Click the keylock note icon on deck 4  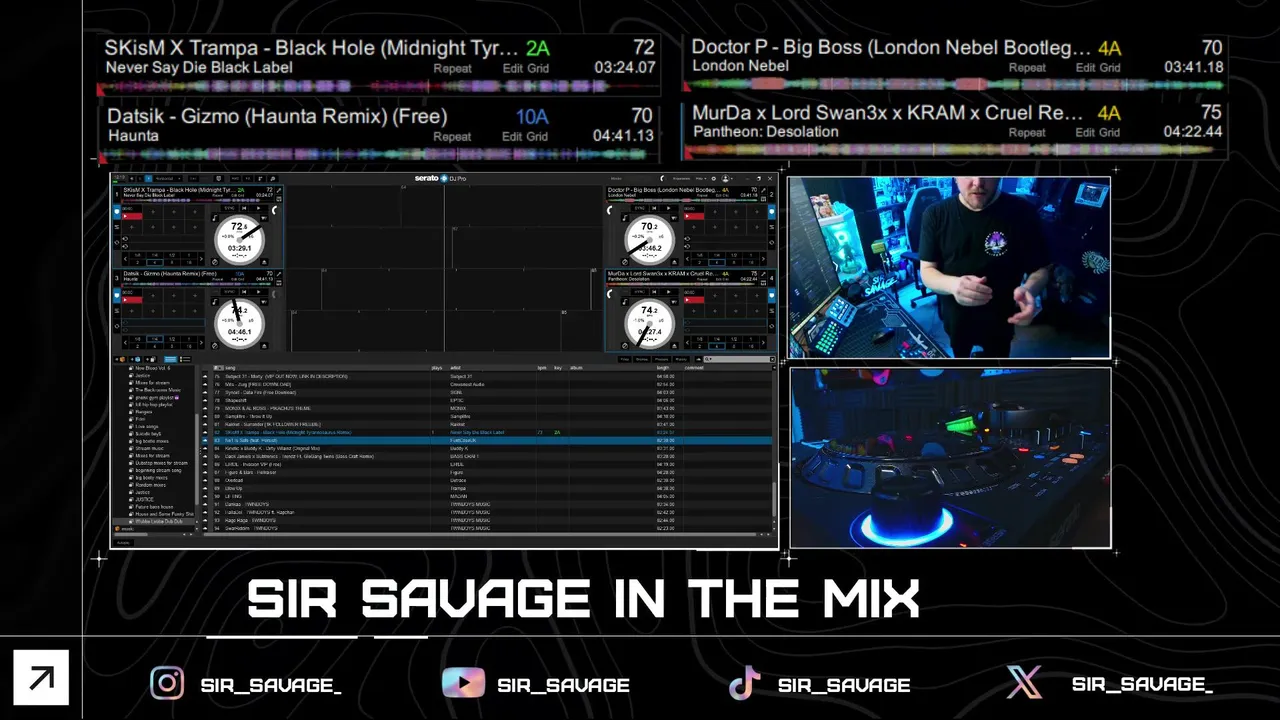pos(625,302)
